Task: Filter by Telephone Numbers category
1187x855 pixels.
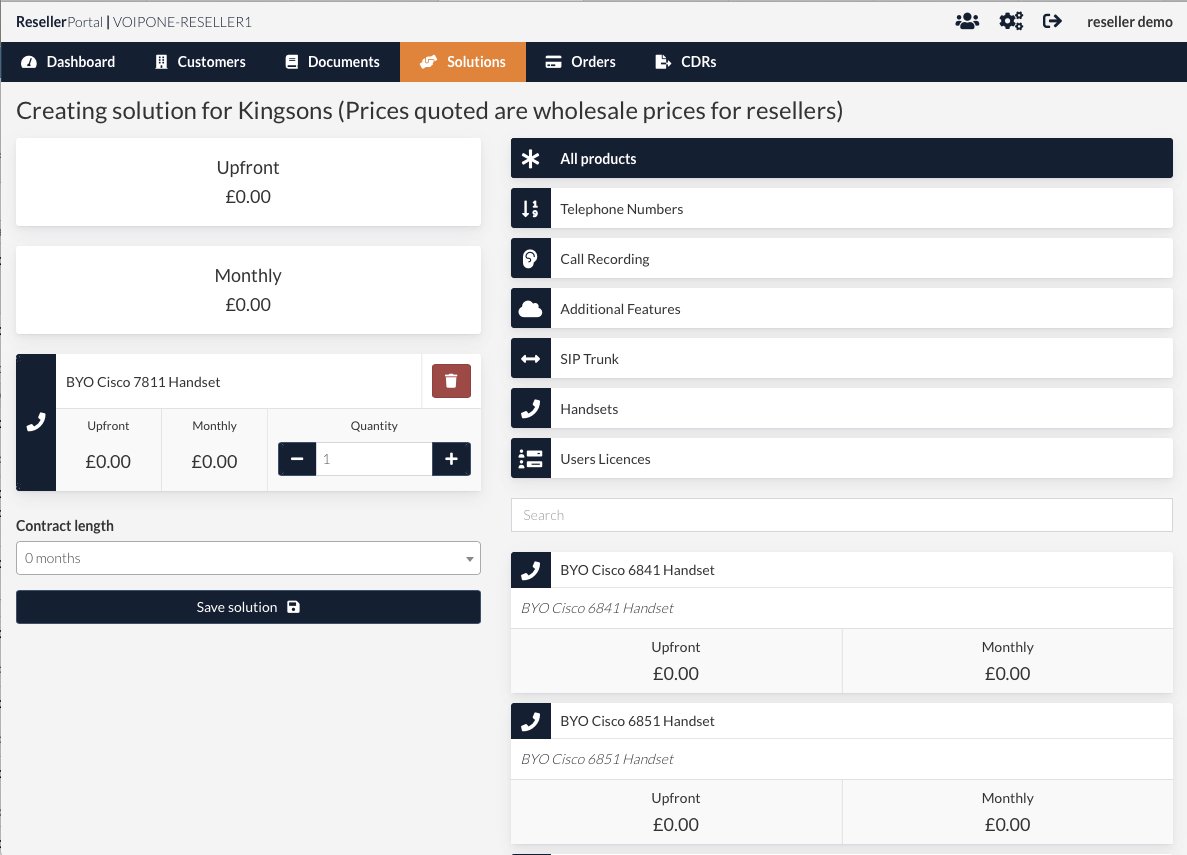Action: [842, 208]
